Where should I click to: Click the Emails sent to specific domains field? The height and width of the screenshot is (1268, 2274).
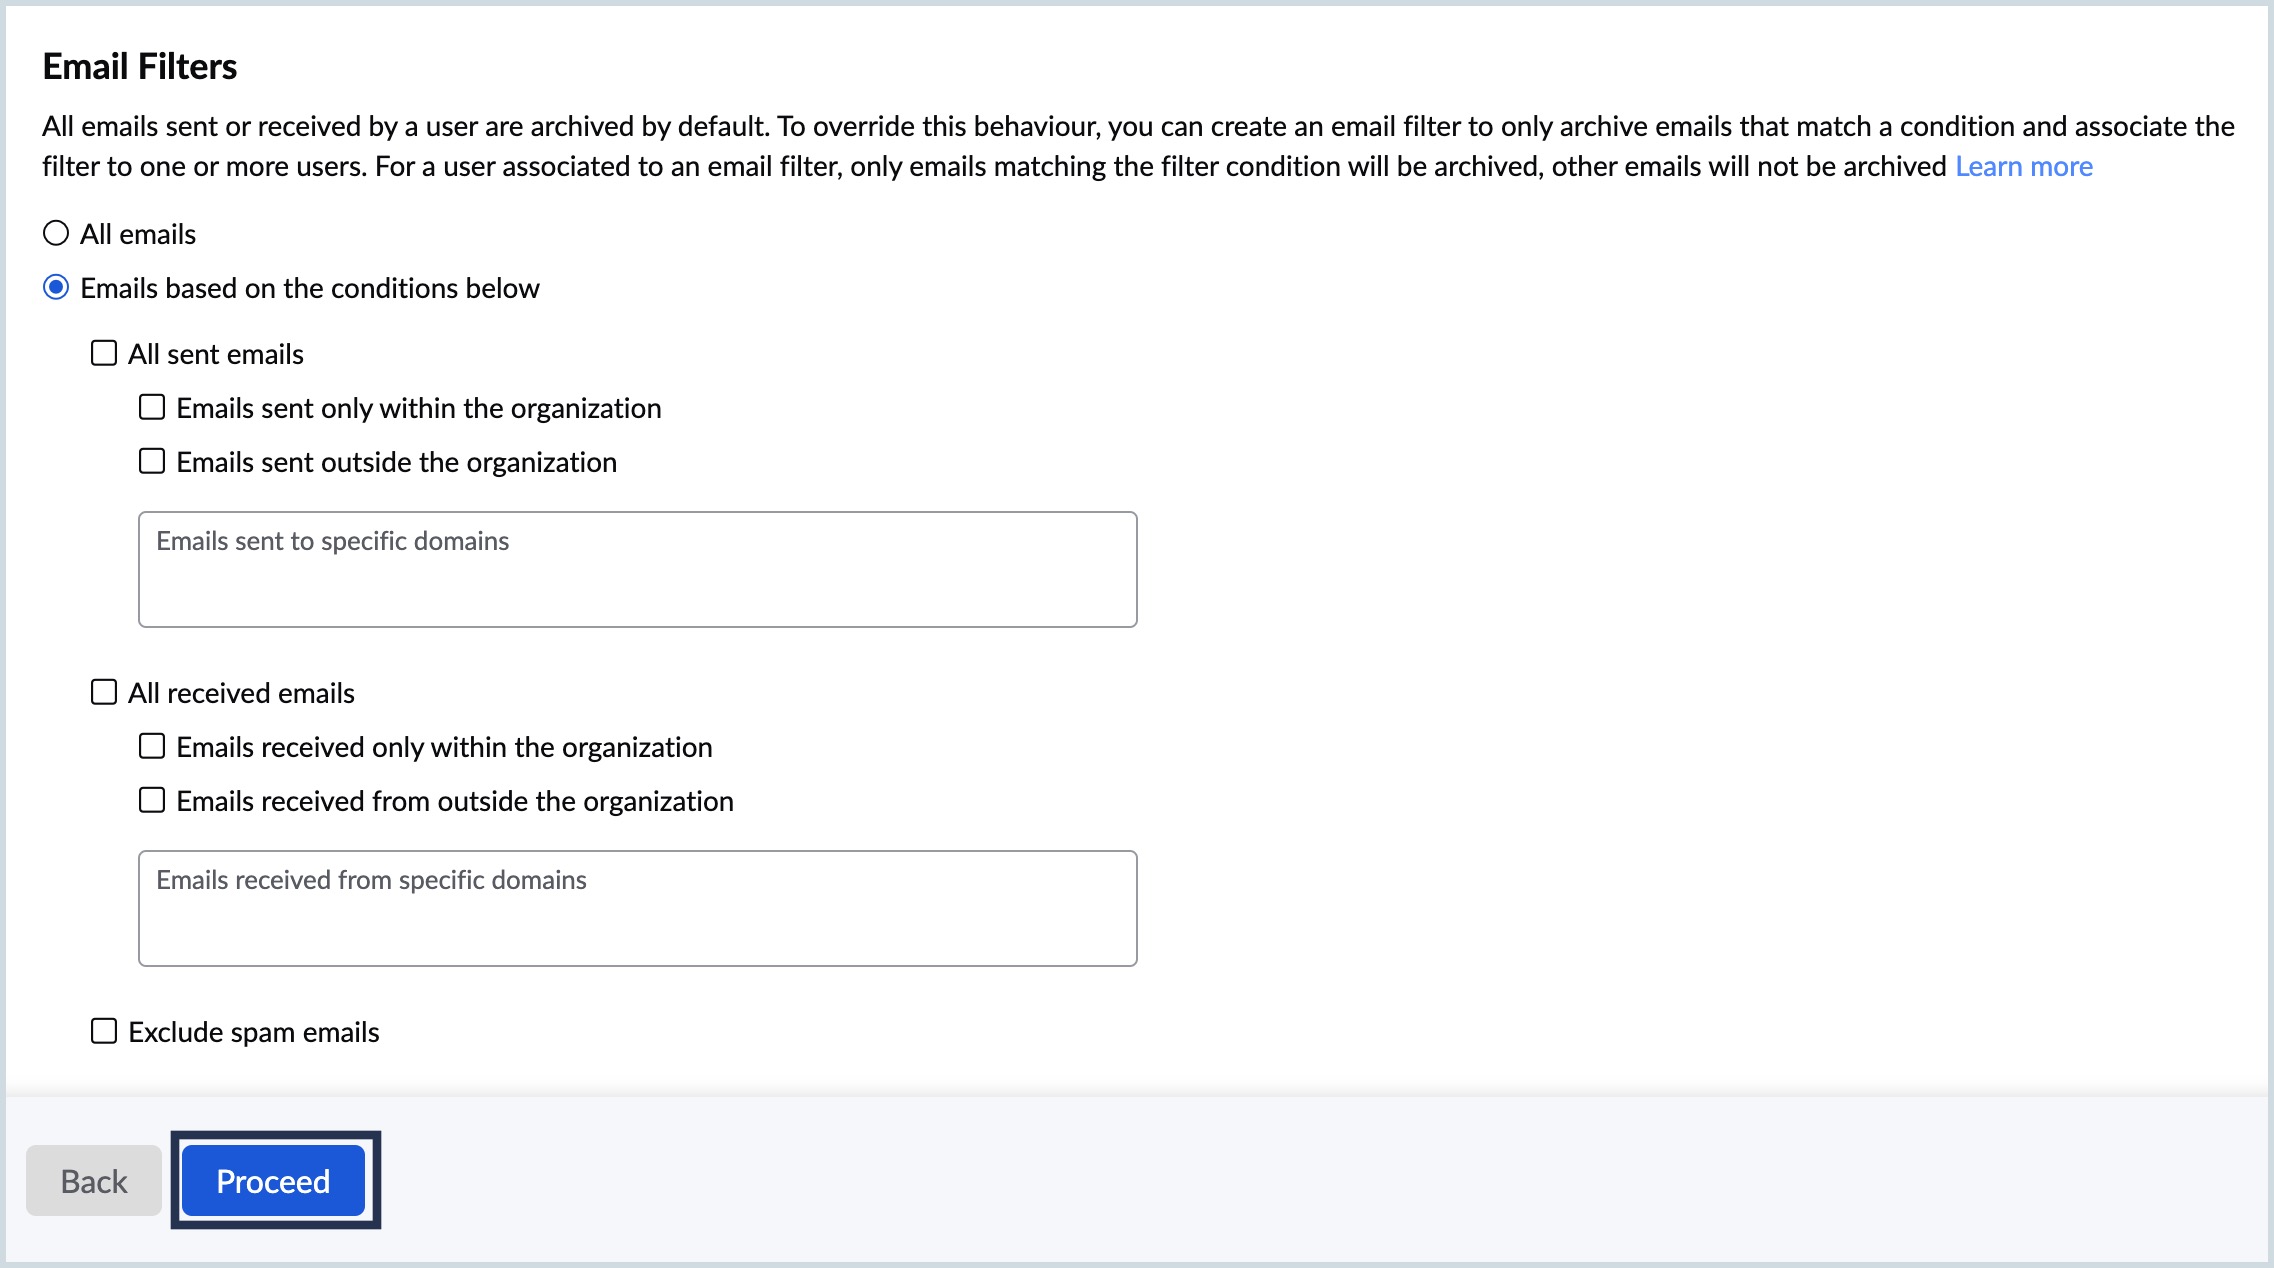637,569
